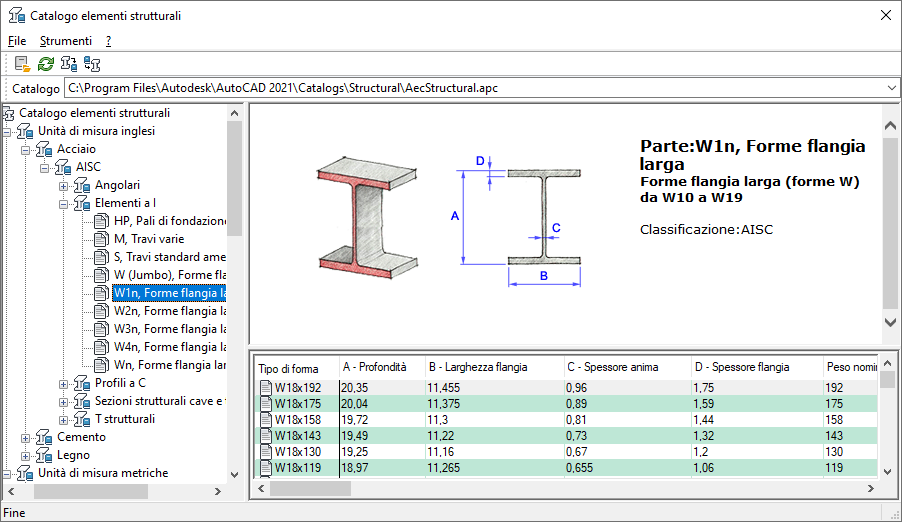Click preview pane scroll down arrow
The image size is (902, 522).
[890, 322]
